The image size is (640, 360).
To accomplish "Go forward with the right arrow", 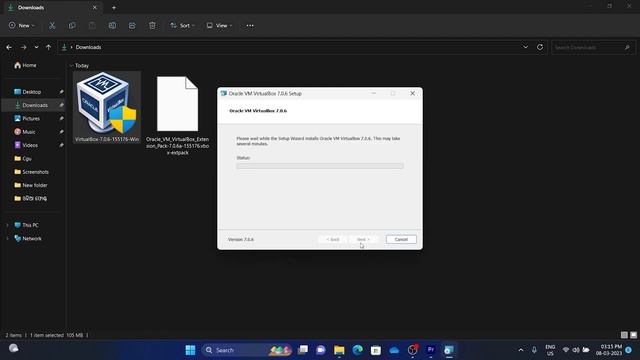I will click(23, 47).
